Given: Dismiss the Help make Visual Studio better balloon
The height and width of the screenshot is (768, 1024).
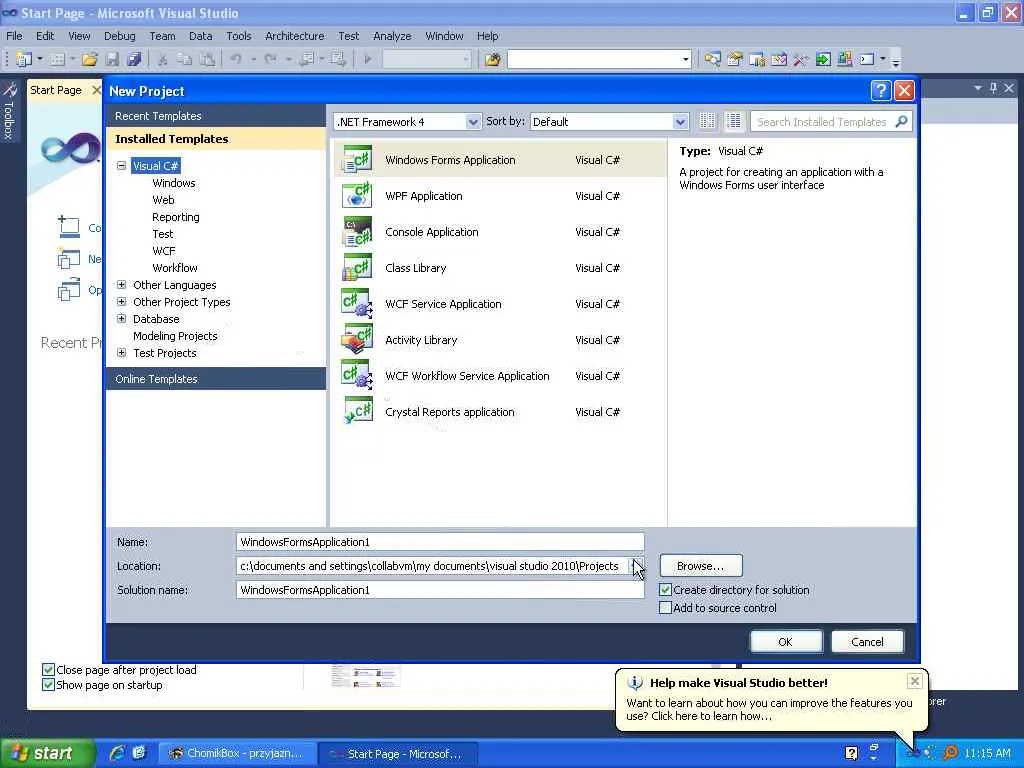Looking at the screenshot, I should 914,681.
